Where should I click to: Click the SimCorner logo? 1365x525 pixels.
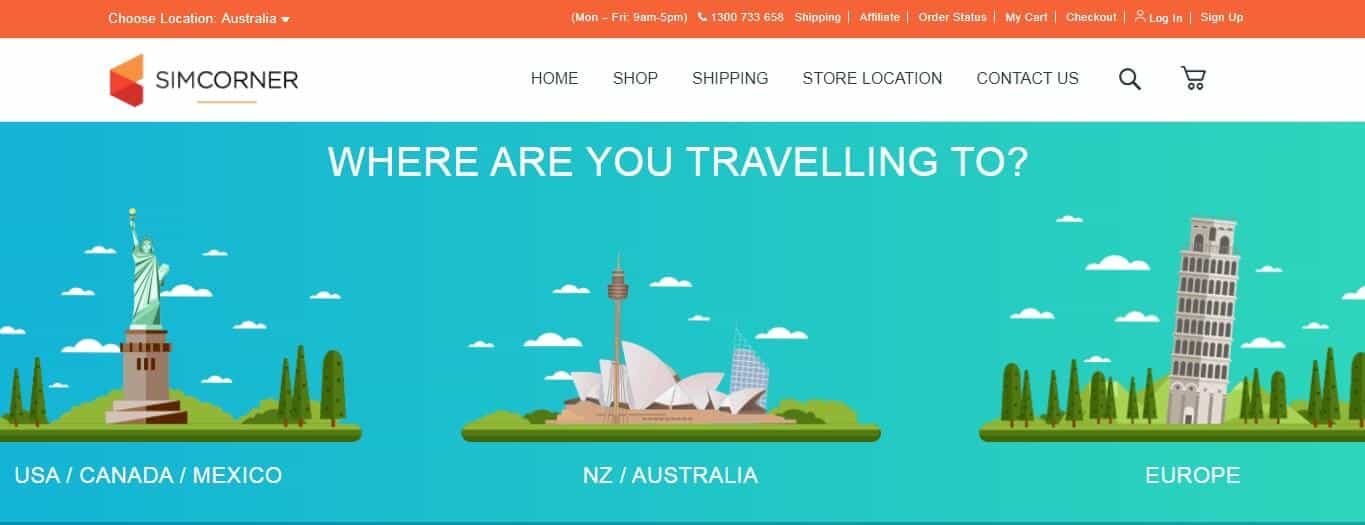(203, 79)
